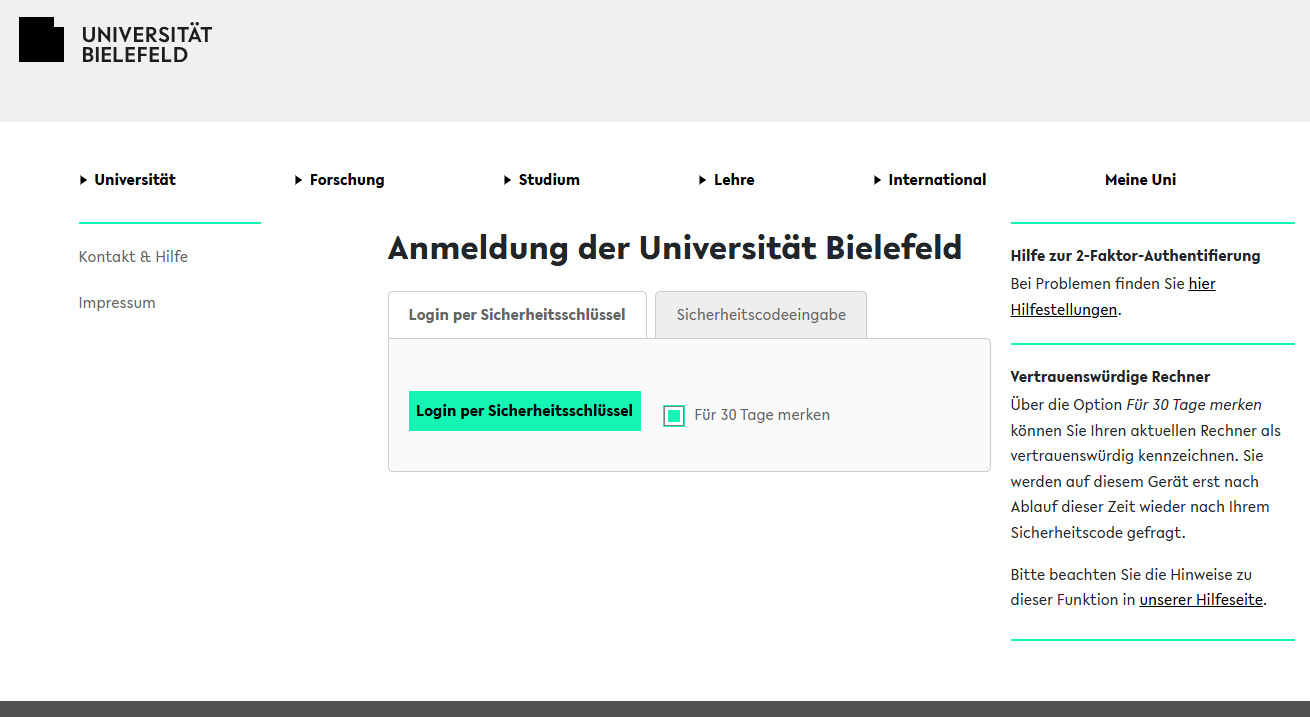
Task: Expand the International menu triangle
Action: pos(878,180)
